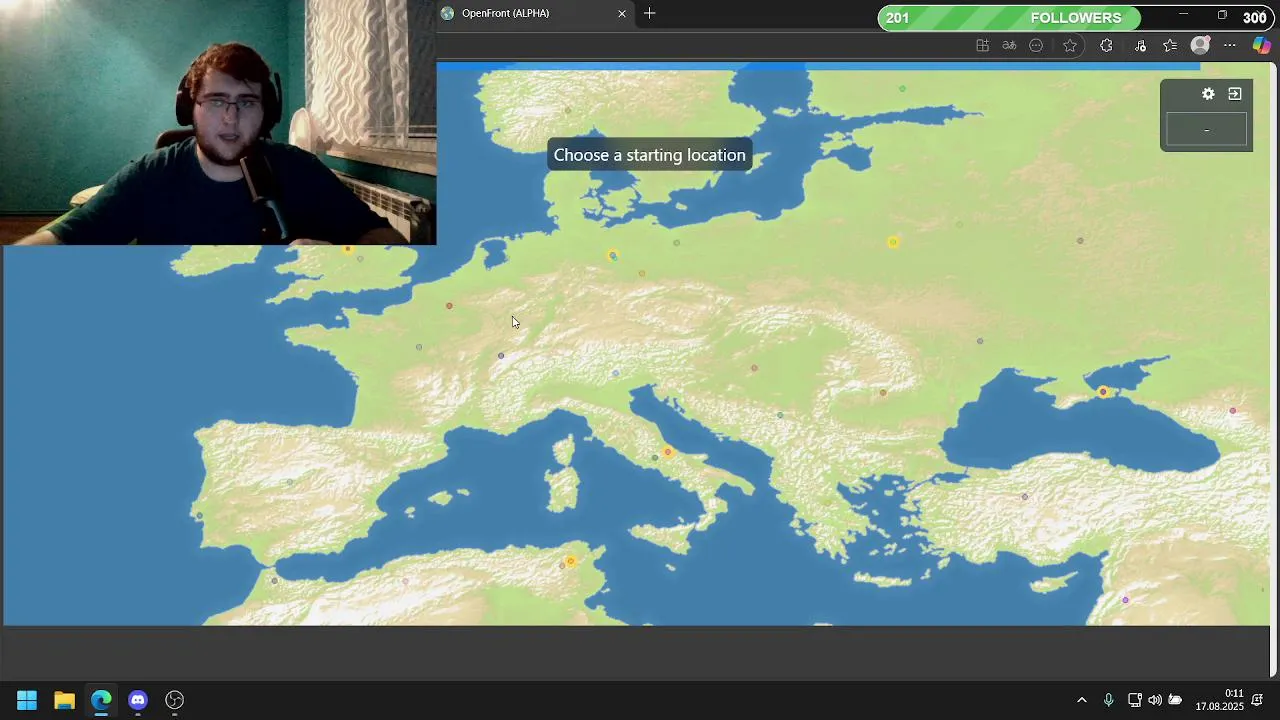Viewport: 1280px width, 720px height.
Task: Open the OpenFront game settings gear
Action: coord(1208,94)
